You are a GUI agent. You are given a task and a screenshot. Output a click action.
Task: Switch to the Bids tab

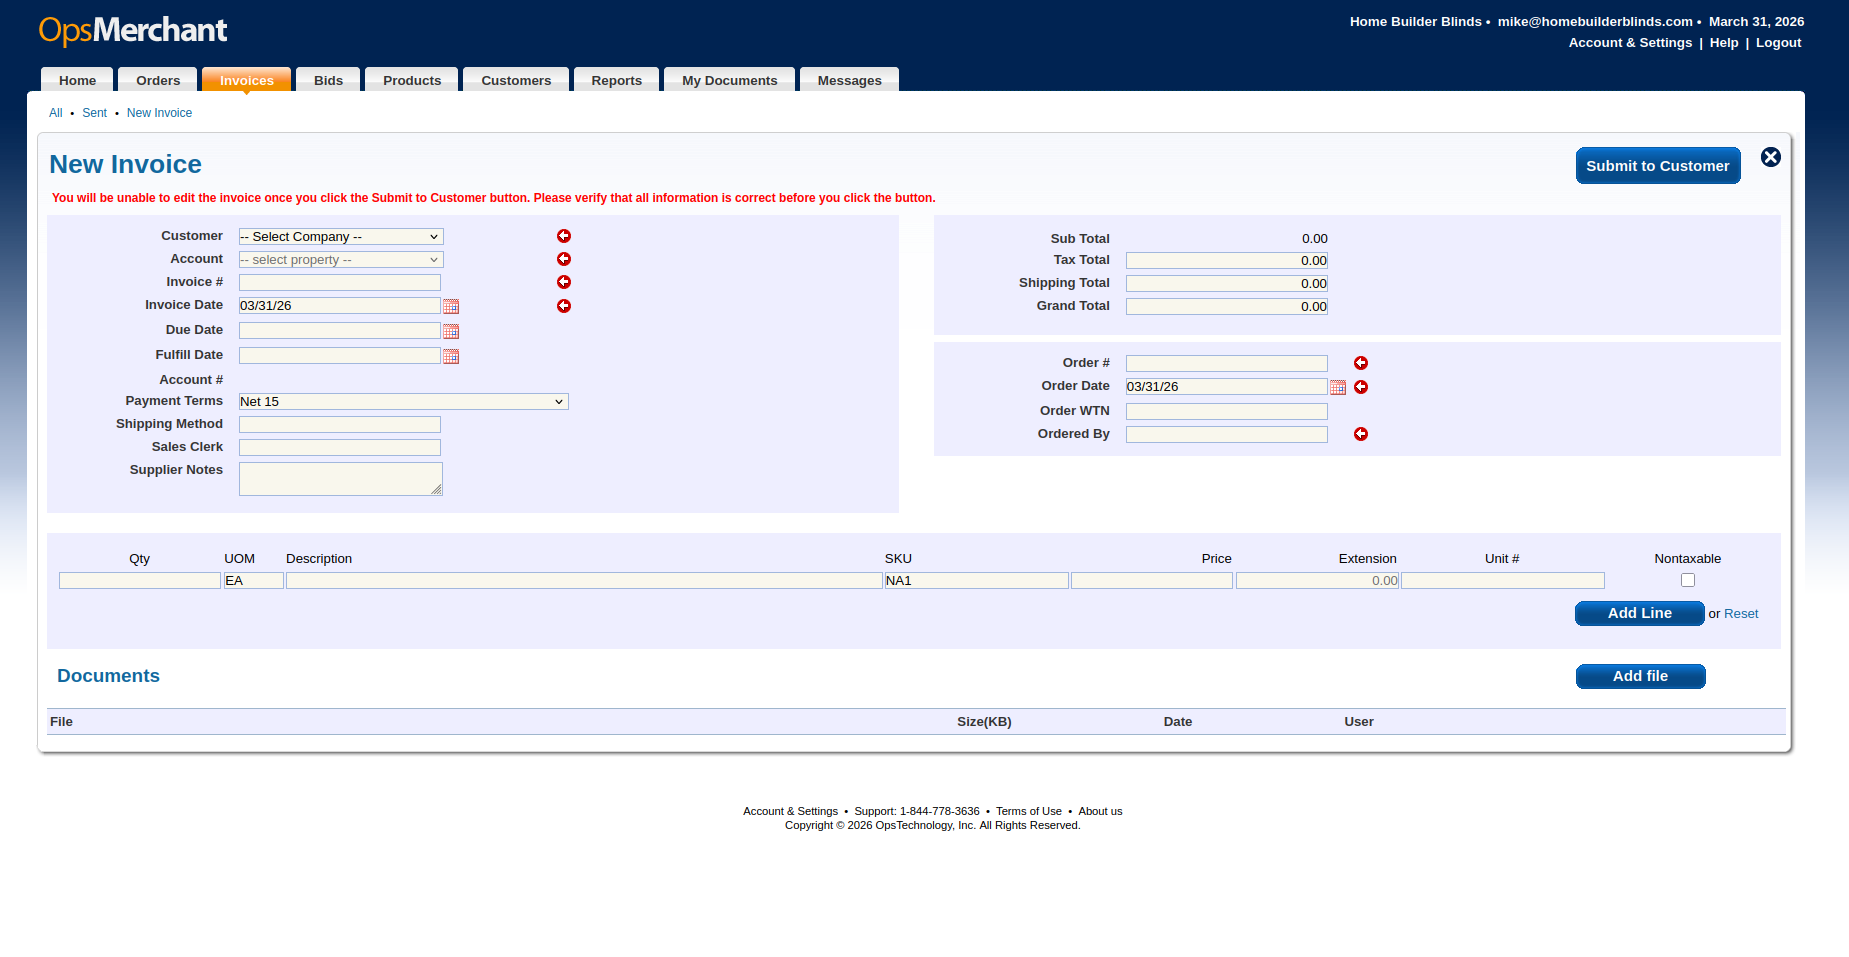pos(328,80)
